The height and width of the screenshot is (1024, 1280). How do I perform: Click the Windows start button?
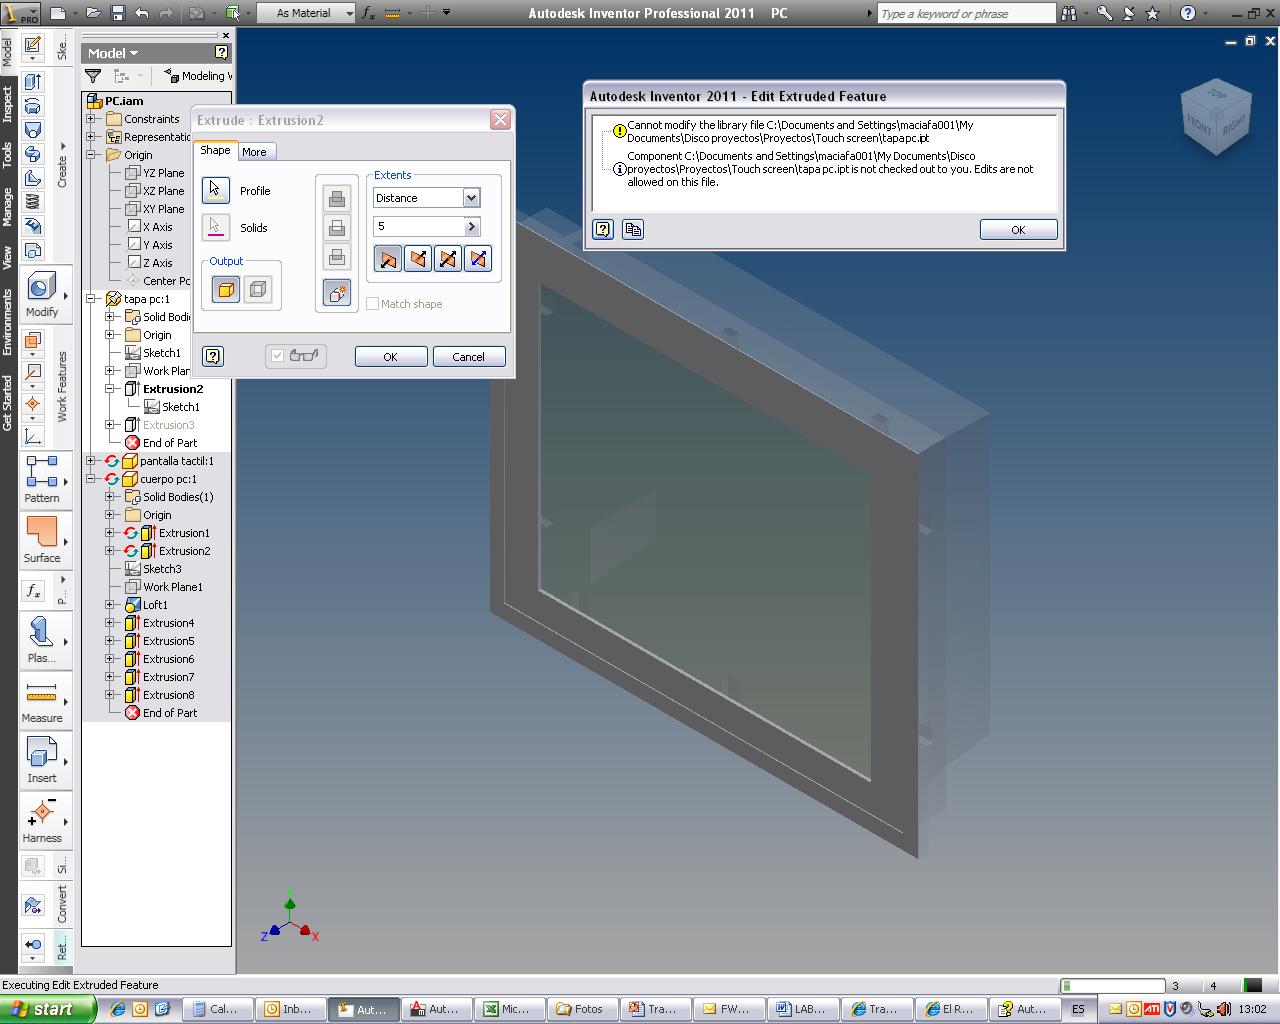coord(47,1009)
